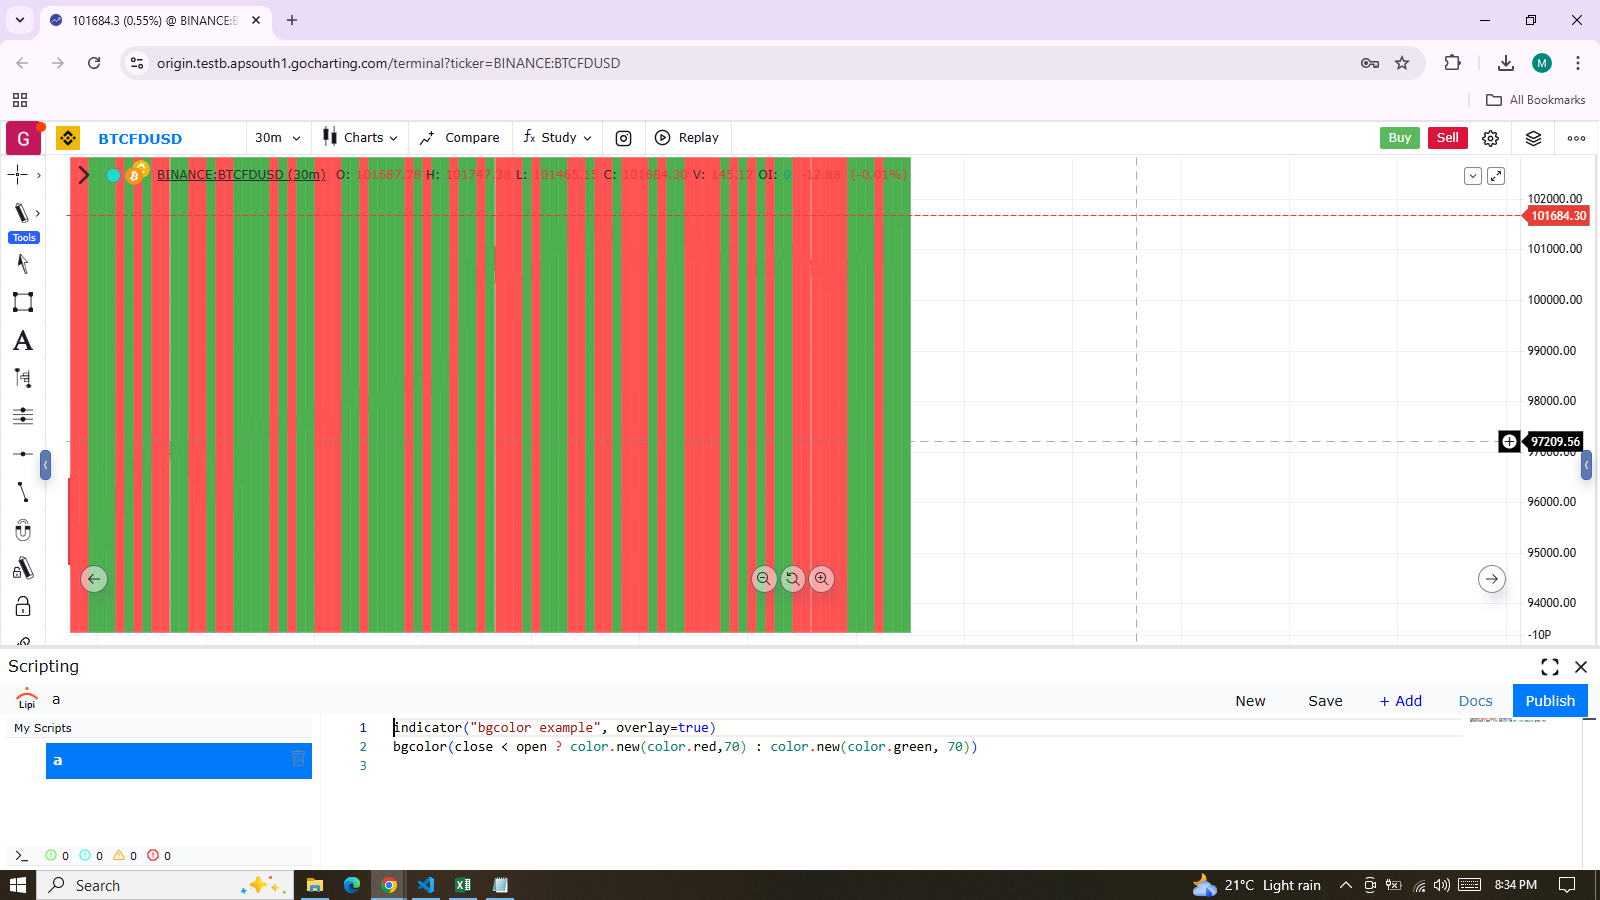
Task: Zoom in on the chart
Action: 821,579
